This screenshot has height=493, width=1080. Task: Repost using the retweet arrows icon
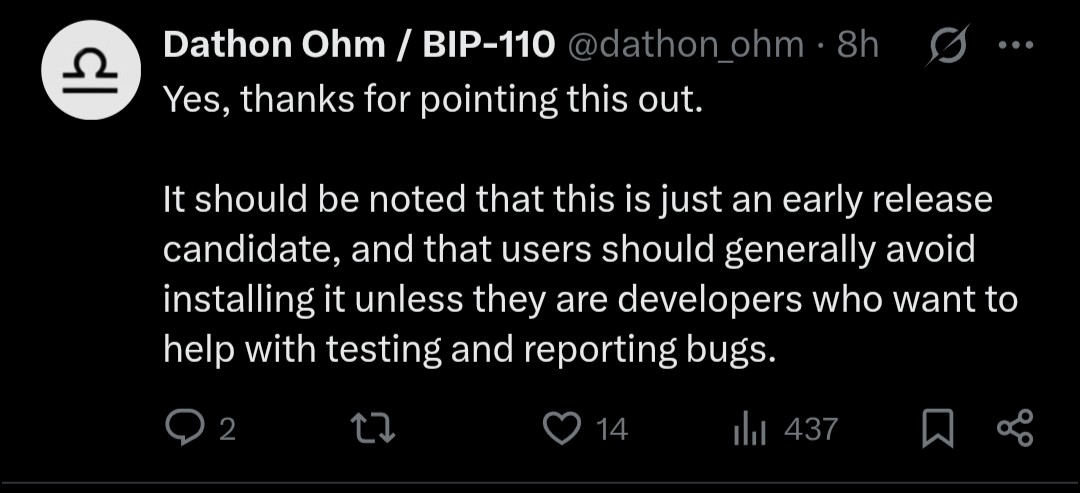click(379, 430)
